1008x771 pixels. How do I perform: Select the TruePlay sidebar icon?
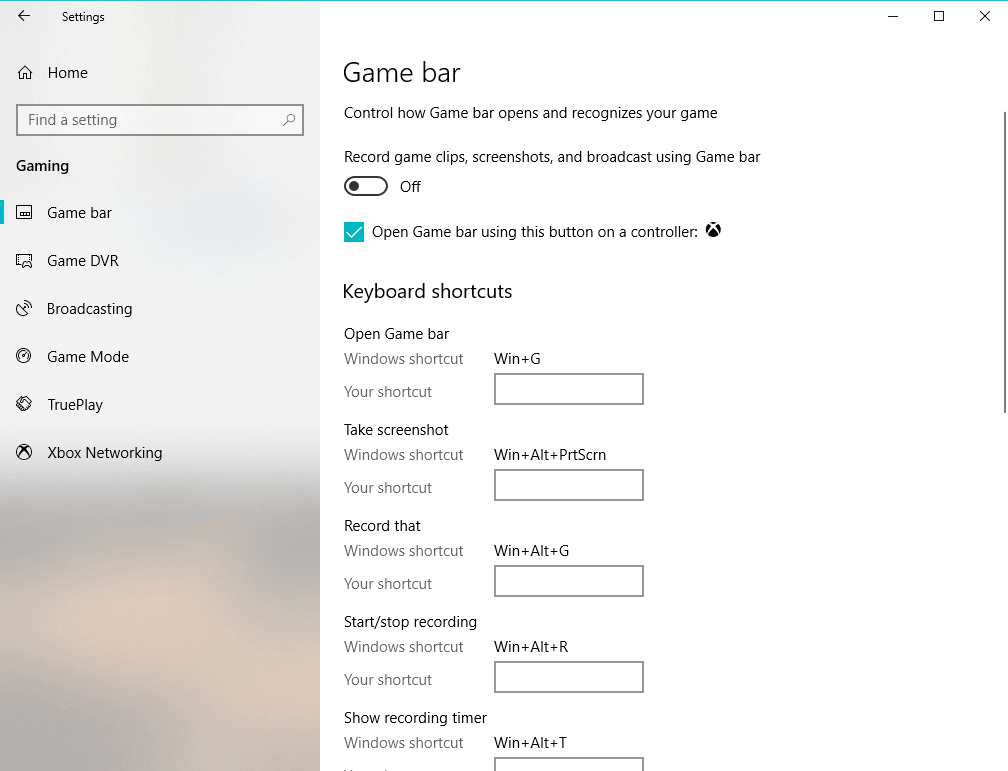24,404
